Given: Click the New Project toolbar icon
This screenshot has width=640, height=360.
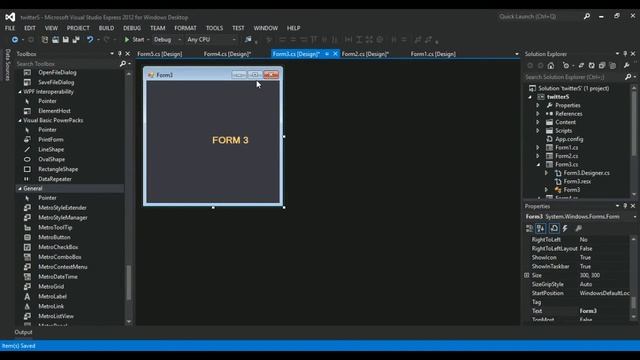Looking at the screenshot, I should (x=45, y=40).
